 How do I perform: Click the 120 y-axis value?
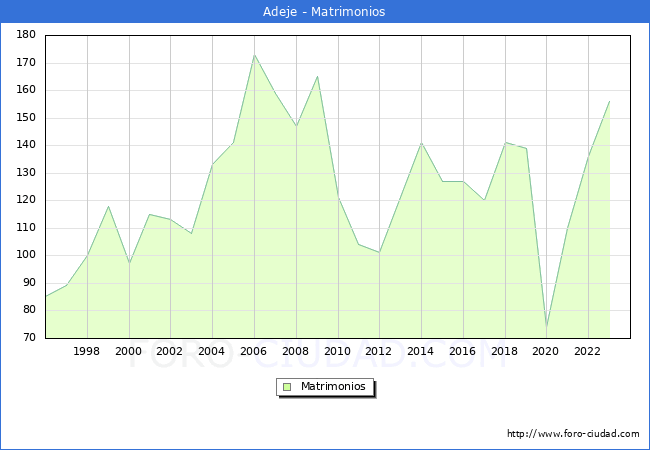pos(26,200)
